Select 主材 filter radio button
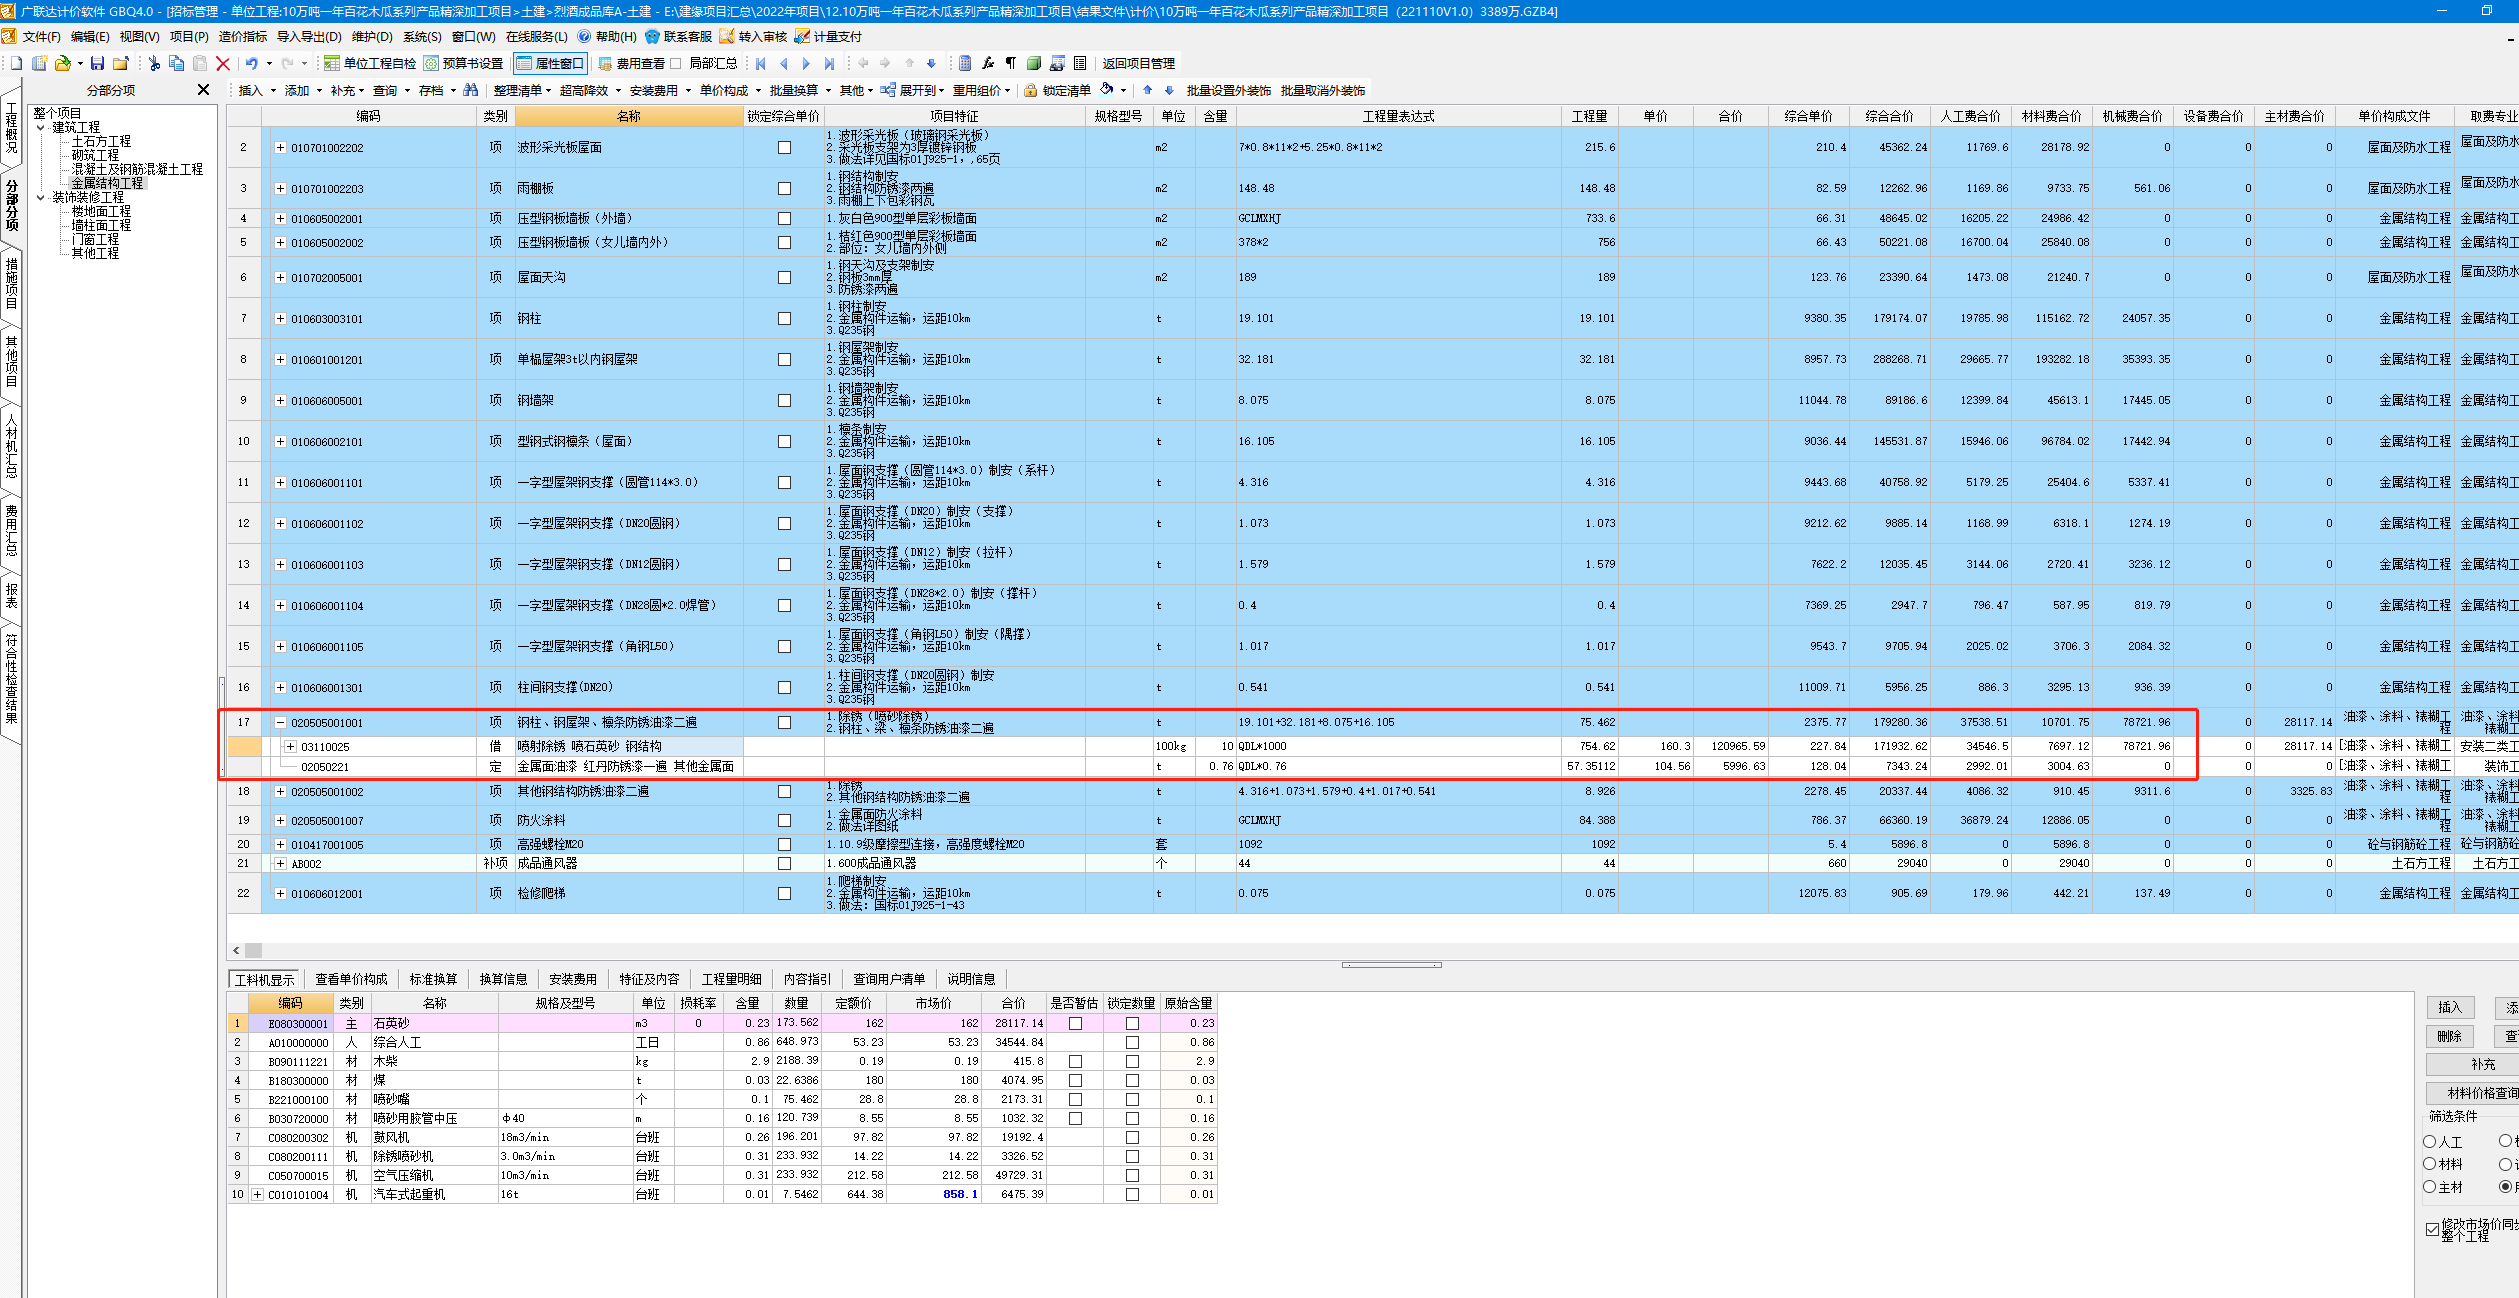 coord(2430,1187)
